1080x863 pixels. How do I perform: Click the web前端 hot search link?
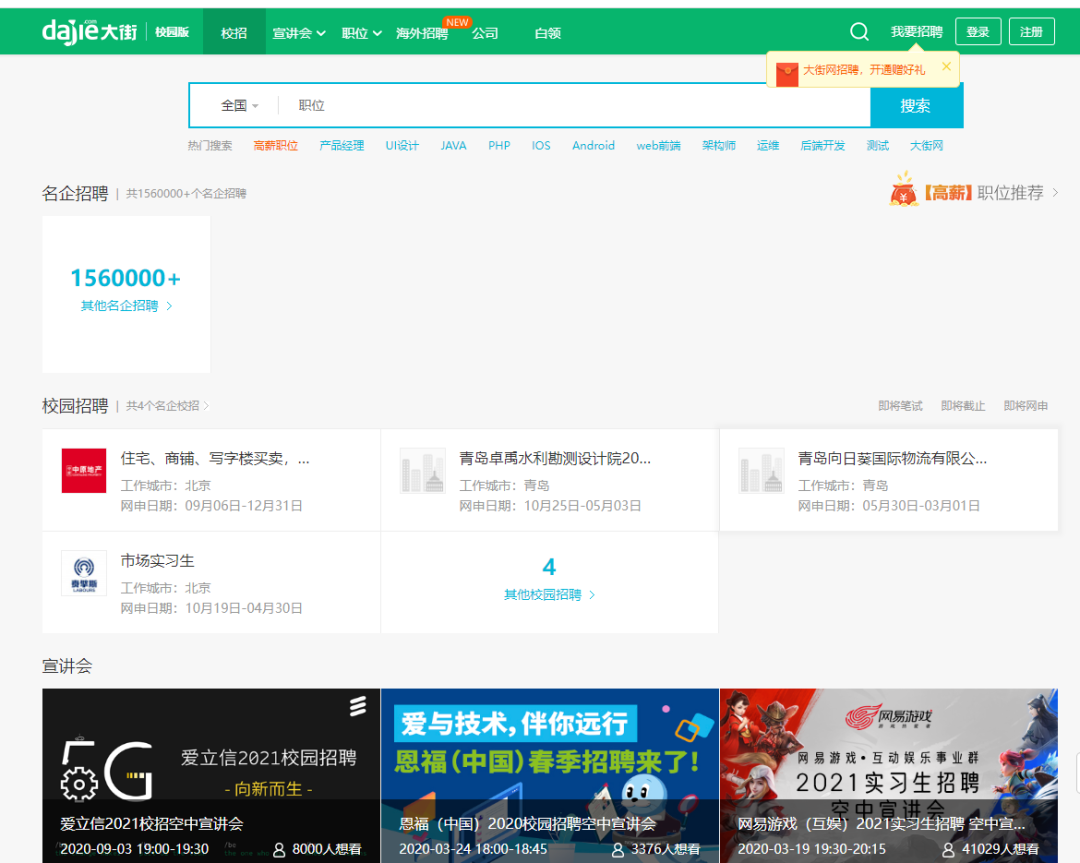[x=658, y=145]
